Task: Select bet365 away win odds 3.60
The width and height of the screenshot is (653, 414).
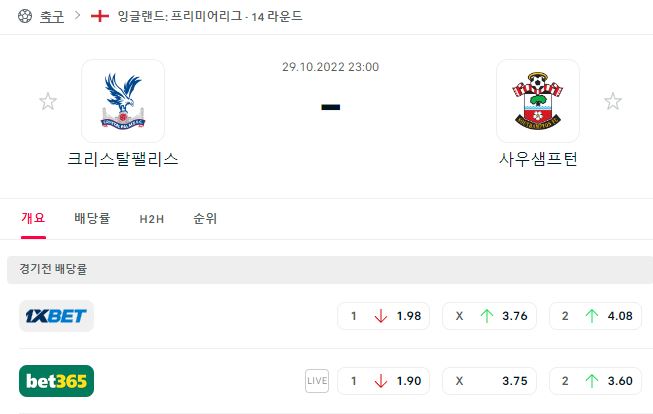Action: pyautogui.click(x=596, y=381)
